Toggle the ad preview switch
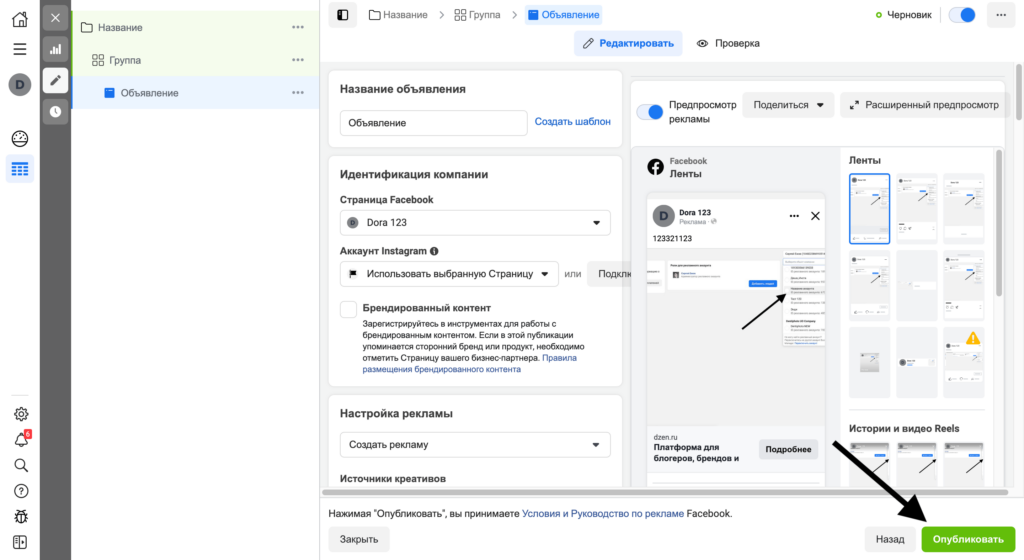The width and height of the screenshot is (1024, 560). click(650, 112)
